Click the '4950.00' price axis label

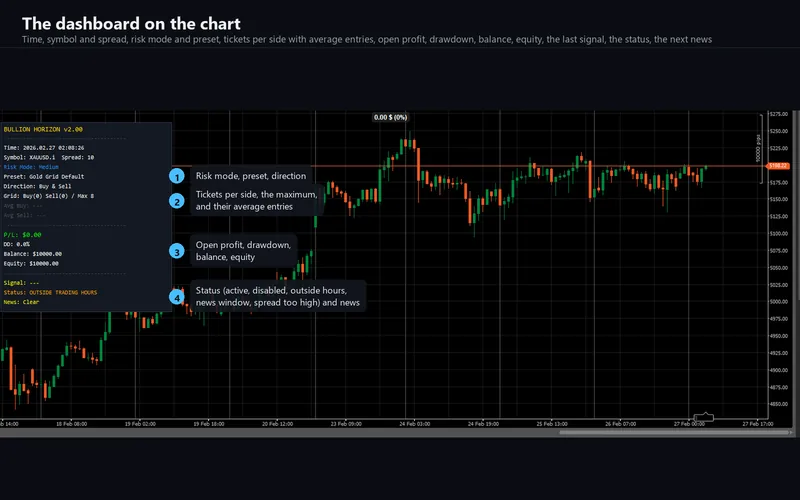(x=779, y=336)
